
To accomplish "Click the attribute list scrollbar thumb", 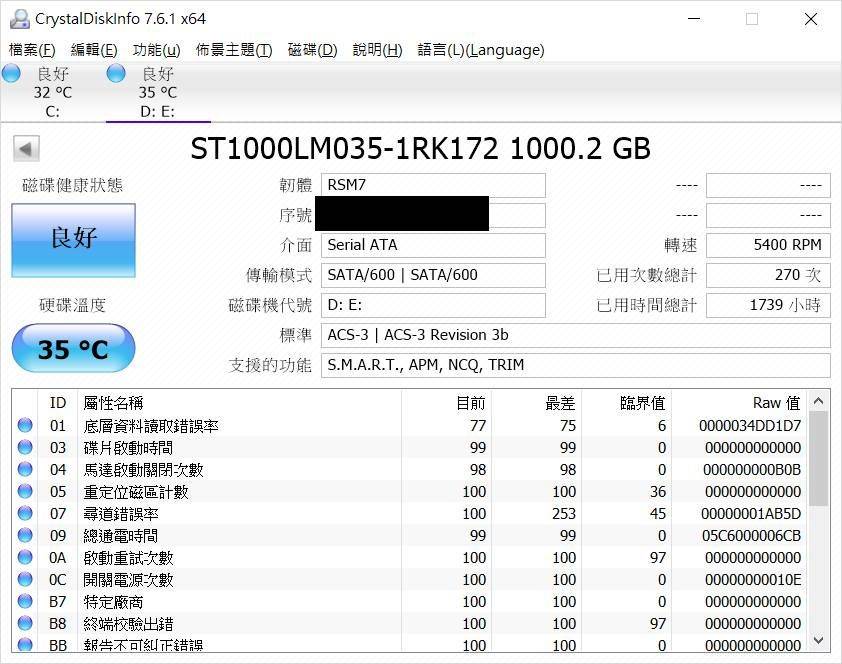I will (818, 458).
